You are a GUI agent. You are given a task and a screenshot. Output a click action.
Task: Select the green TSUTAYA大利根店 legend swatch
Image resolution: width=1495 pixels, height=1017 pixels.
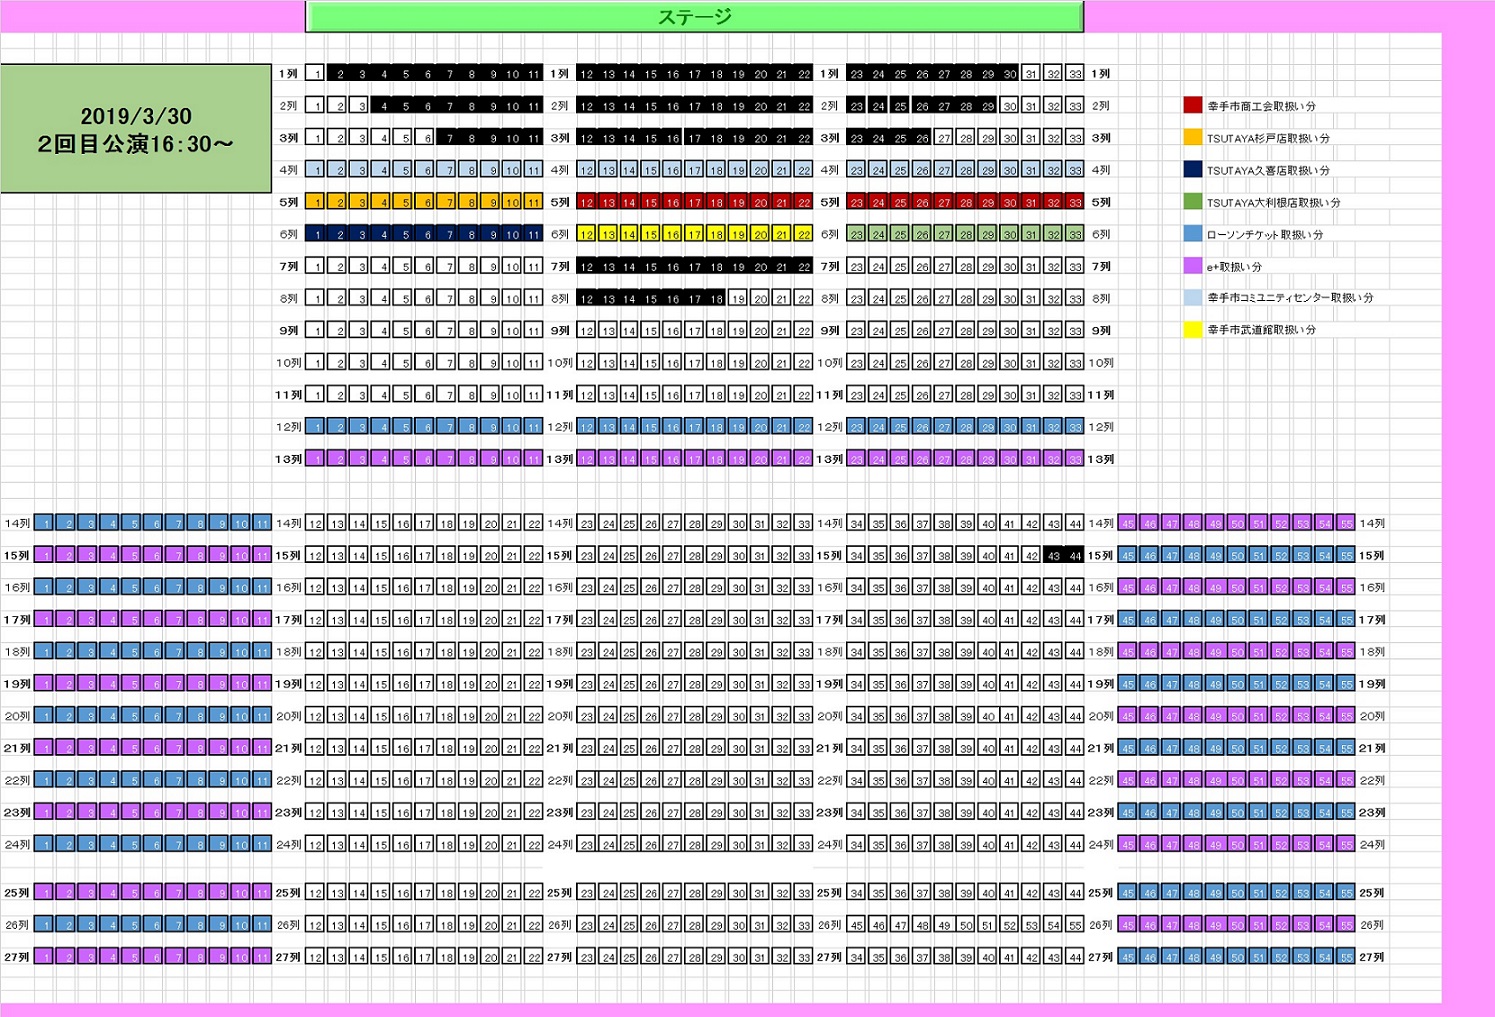(x=1192, y=202)
